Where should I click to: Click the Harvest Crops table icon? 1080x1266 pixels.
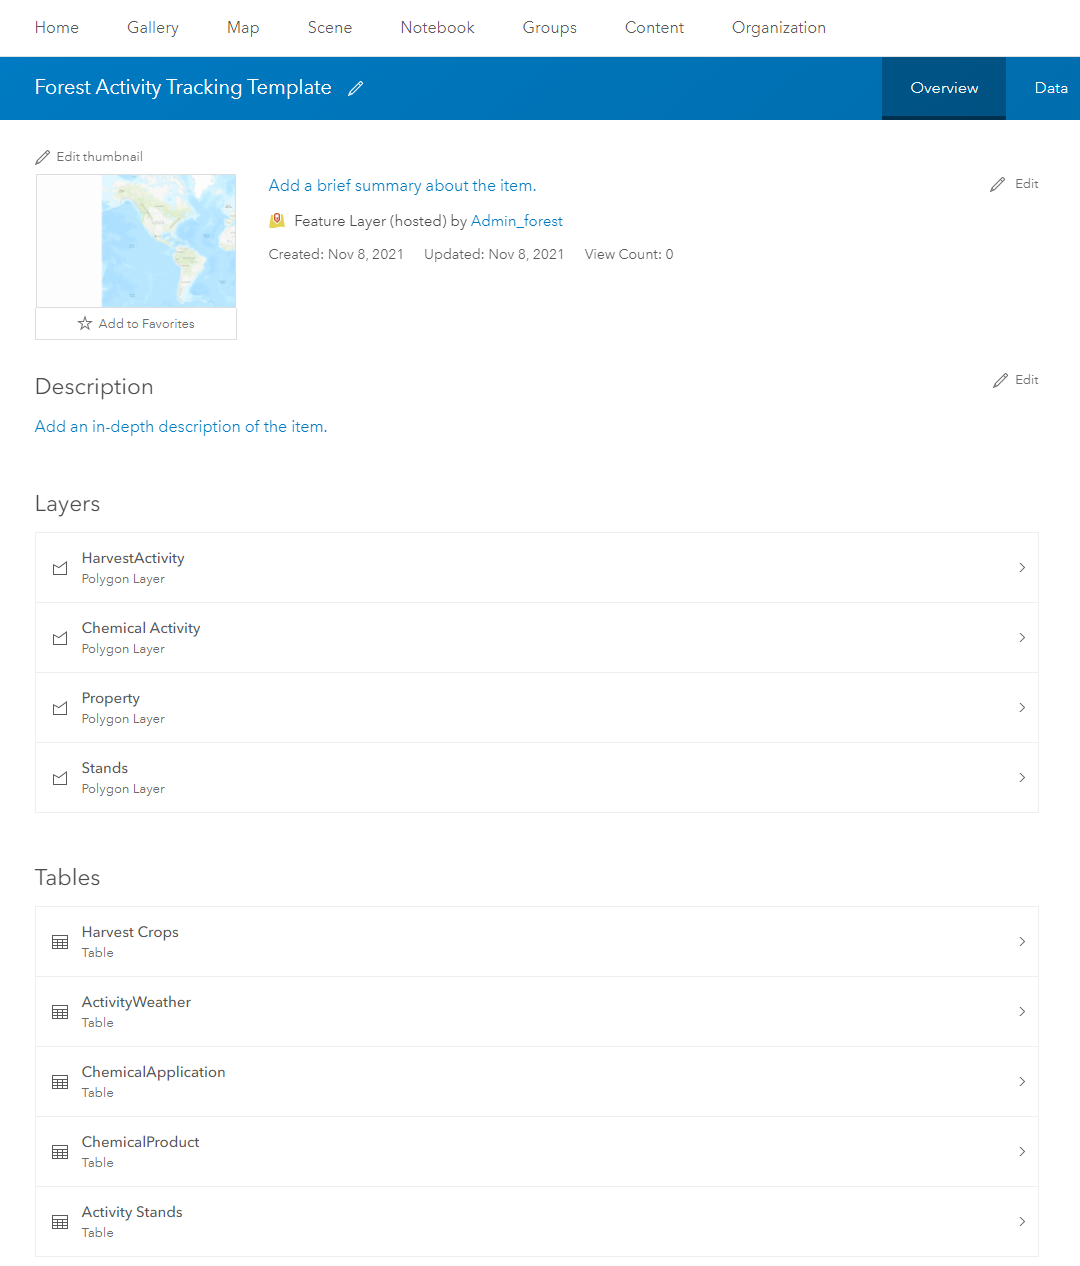[60, 942]
